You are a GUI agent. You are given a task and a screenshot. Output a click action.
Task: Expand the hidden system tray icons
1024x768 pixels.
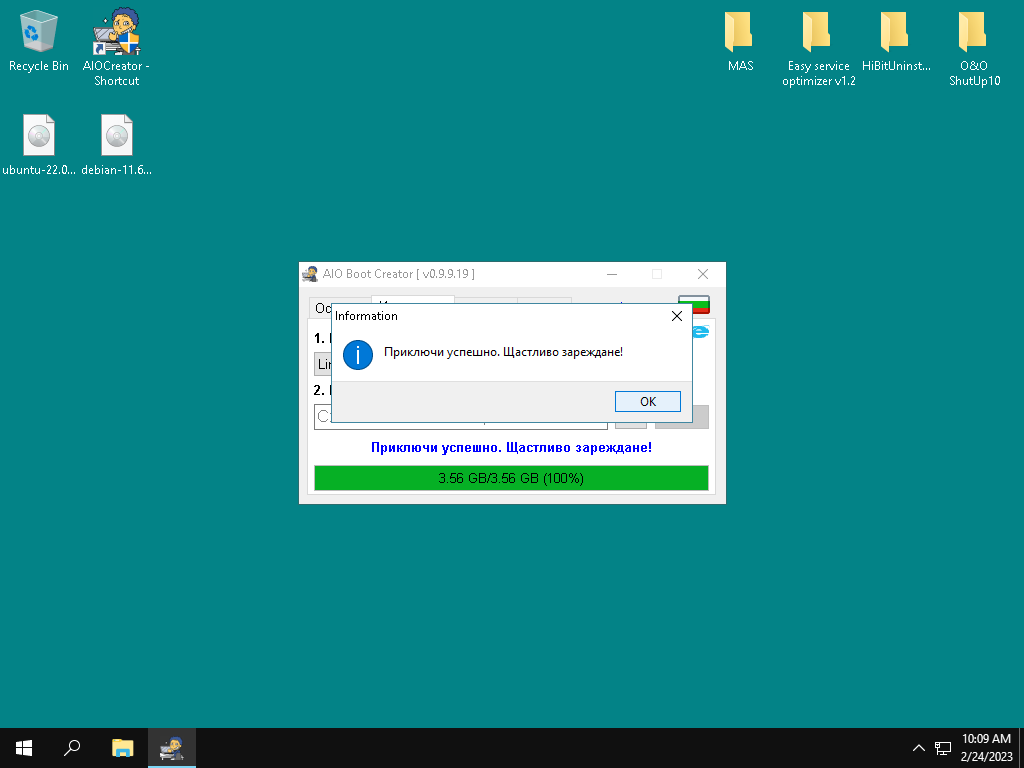tap(918, 748)
